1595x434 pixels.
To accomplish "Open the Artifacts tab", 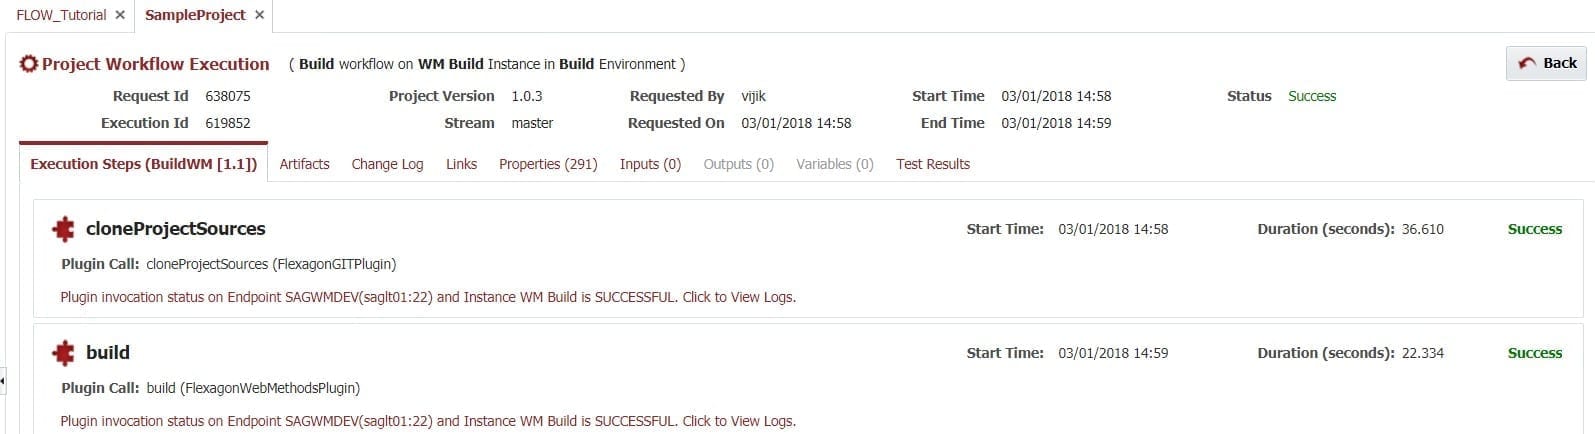I will pyautogui.click(x=304, y=164).
